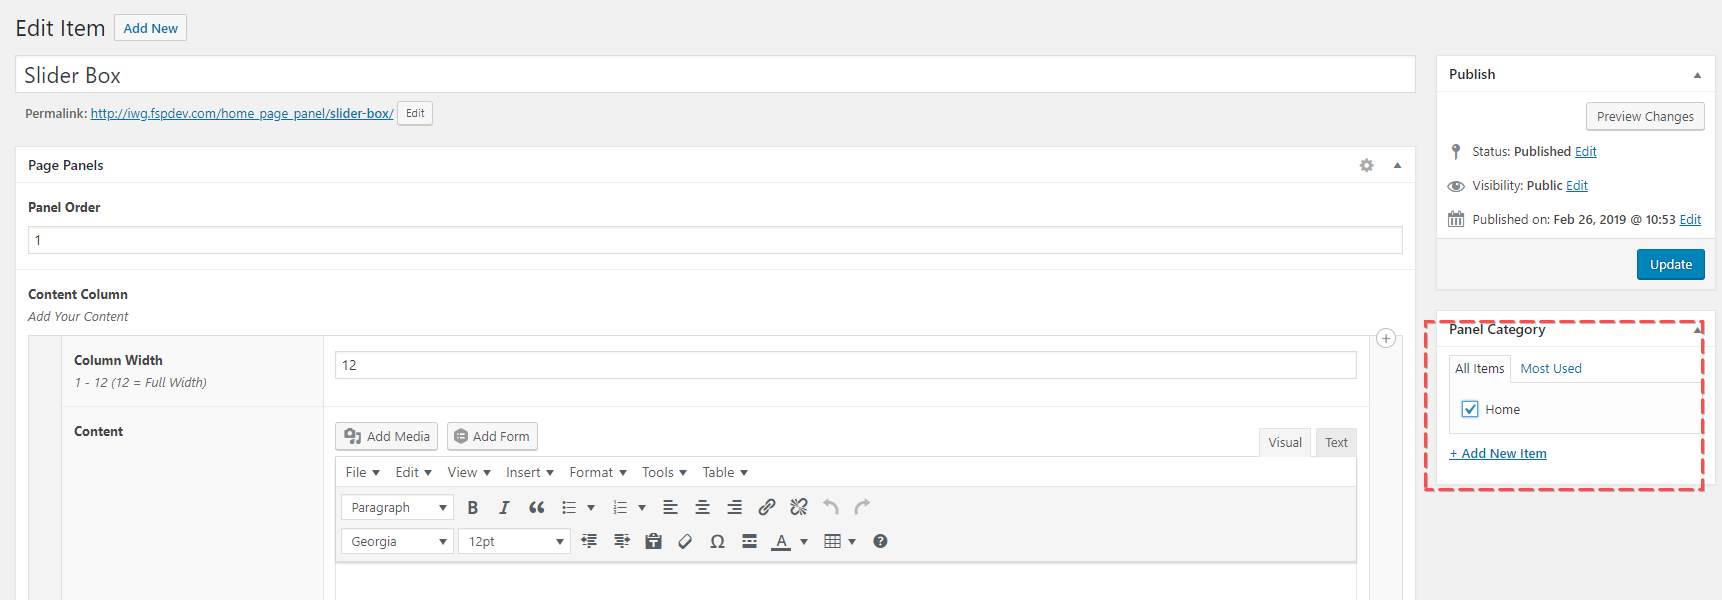1722x600 pixels.
Task: Decrease indent in the editor
Action: coord(590,541)
